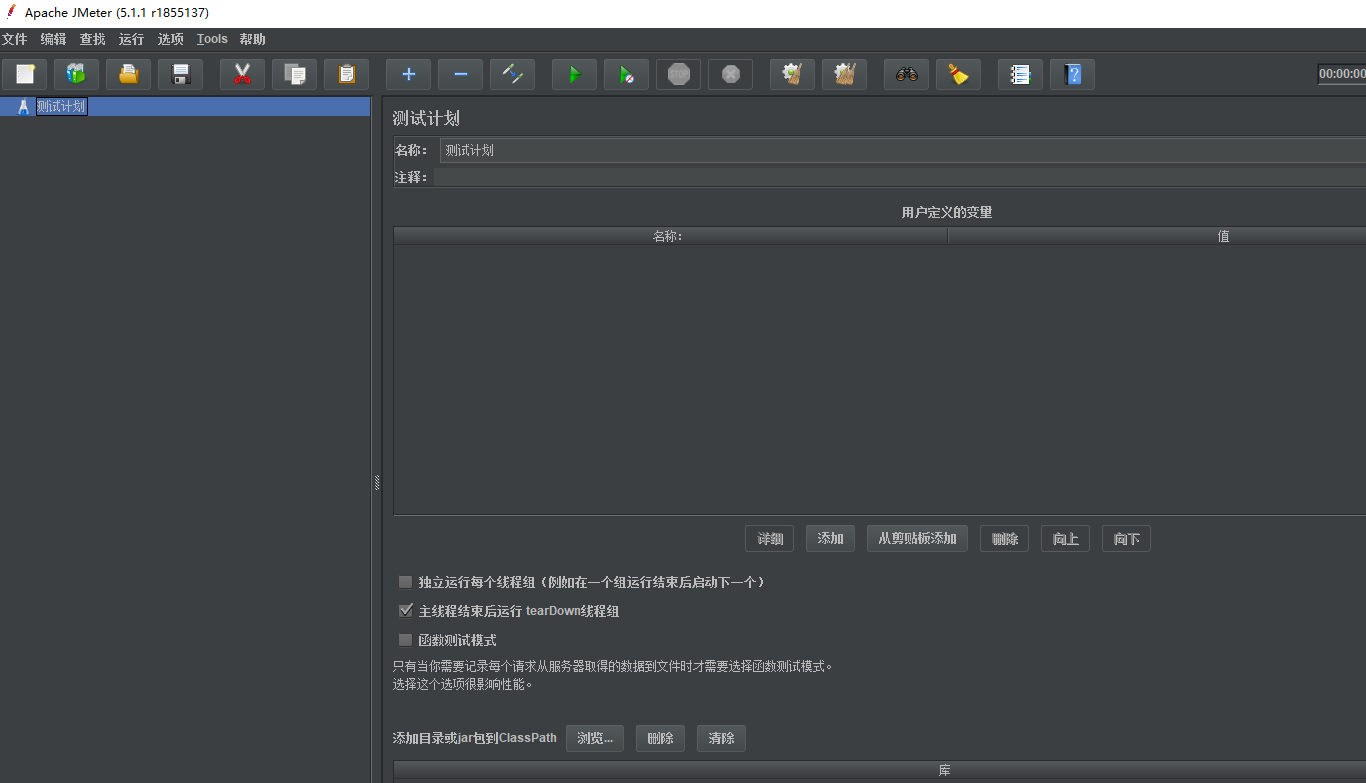Open an existing test plan file
This screenshot has width=1366, height=783.
128,74
